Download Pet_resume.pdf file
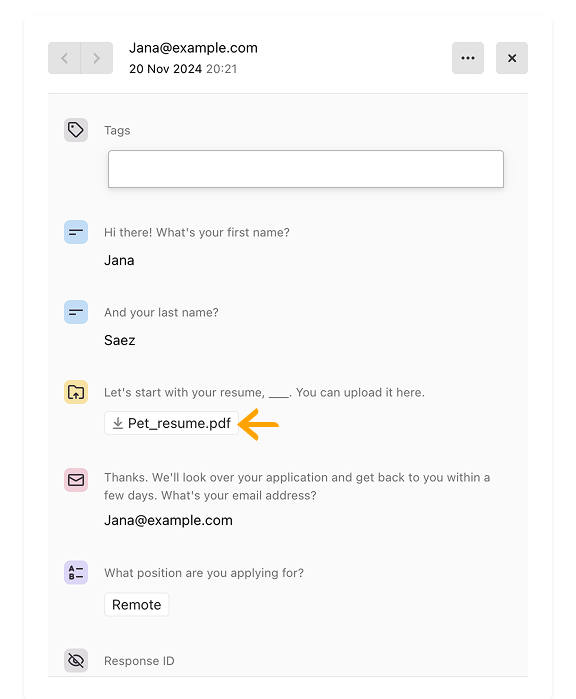This screenshot has height=699, width=576. (x=172, y=423)
